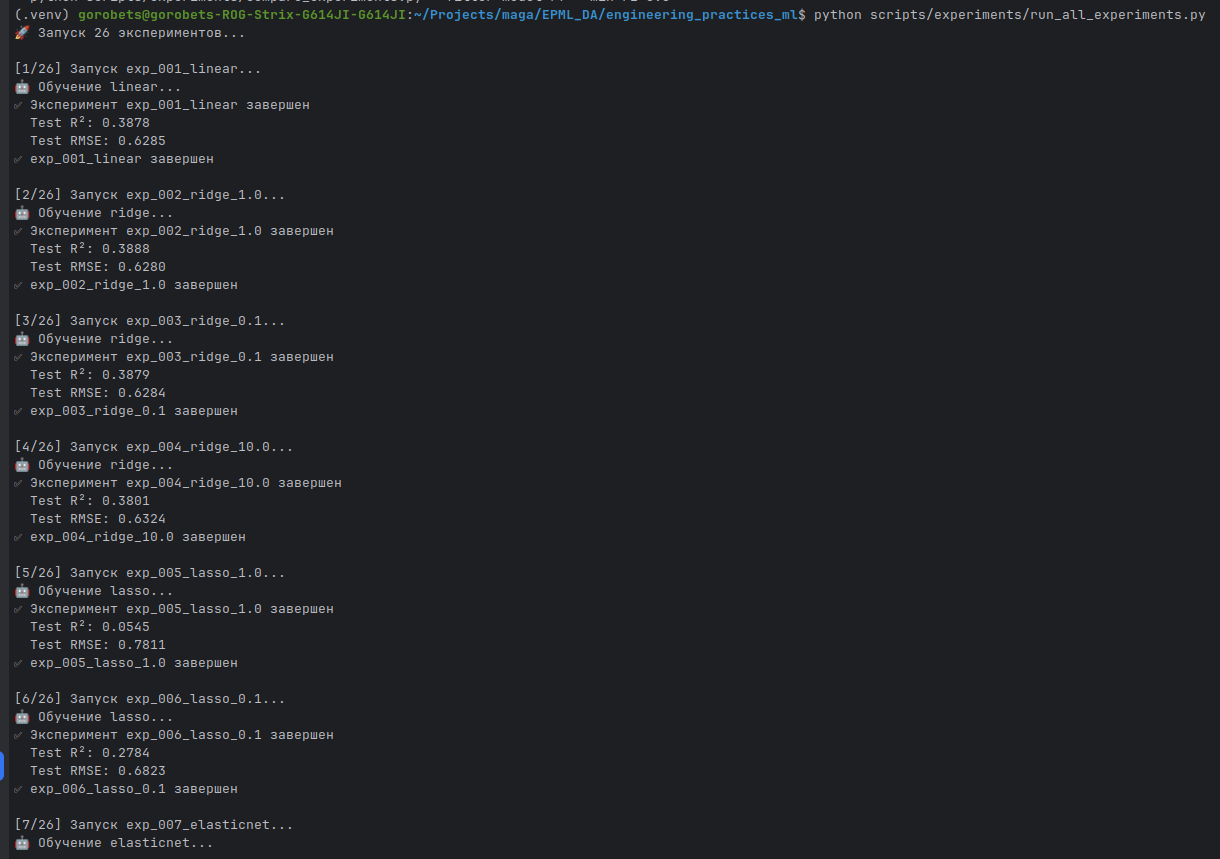Click checkmark before Эксперимент exp_006_lasso_0.1 завершен
This screenshot has width=1220, height=859.
tap(19, 735)
